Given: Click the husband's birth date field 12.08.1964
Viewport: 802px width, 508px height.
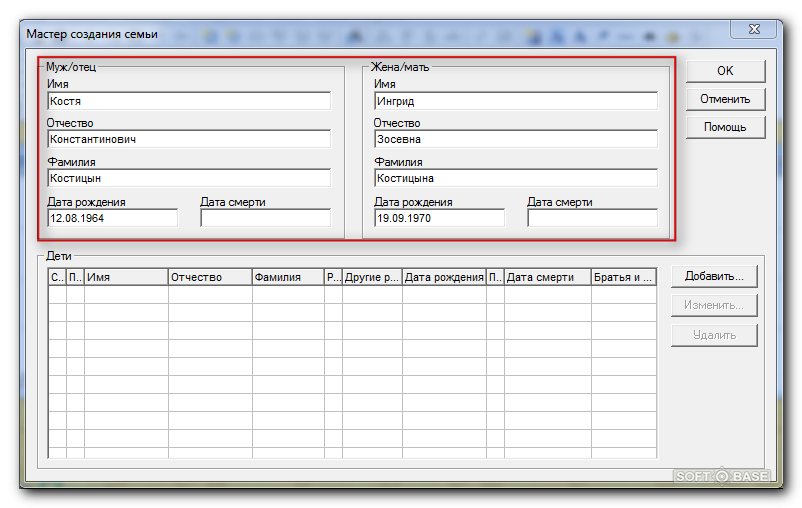Looking at the screenshot, I should tap(112, 218).
